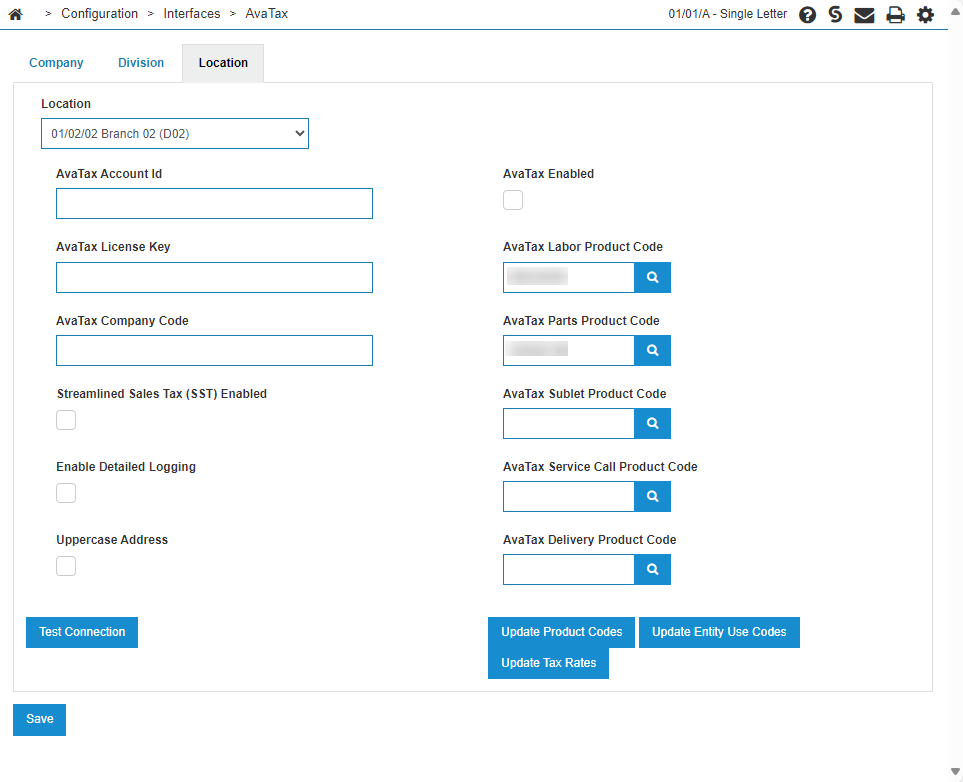Screen dimensions: 963x782
Task: Search AvaTax Labor Product Code lookup
Action: (652, 278)
